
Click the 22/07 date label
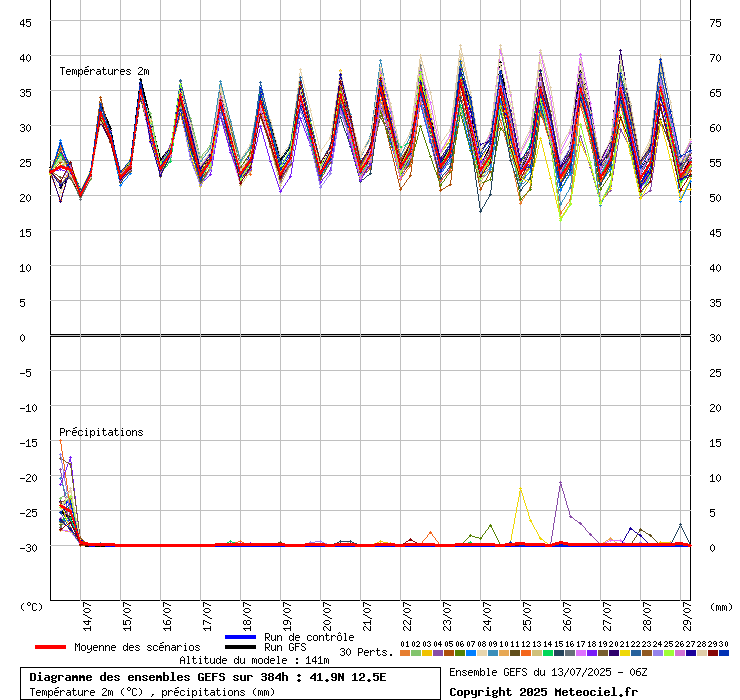407,616
